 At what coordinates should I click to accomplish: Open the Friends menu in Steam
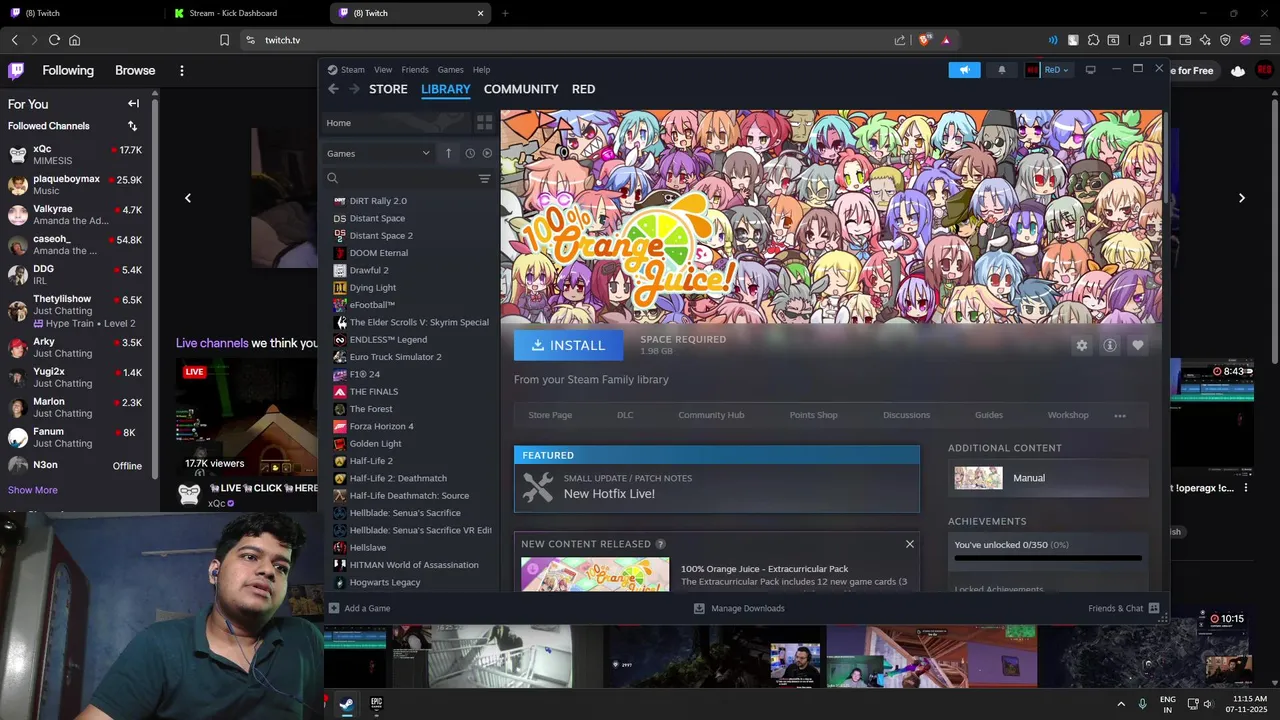click(x=415, y=70)
